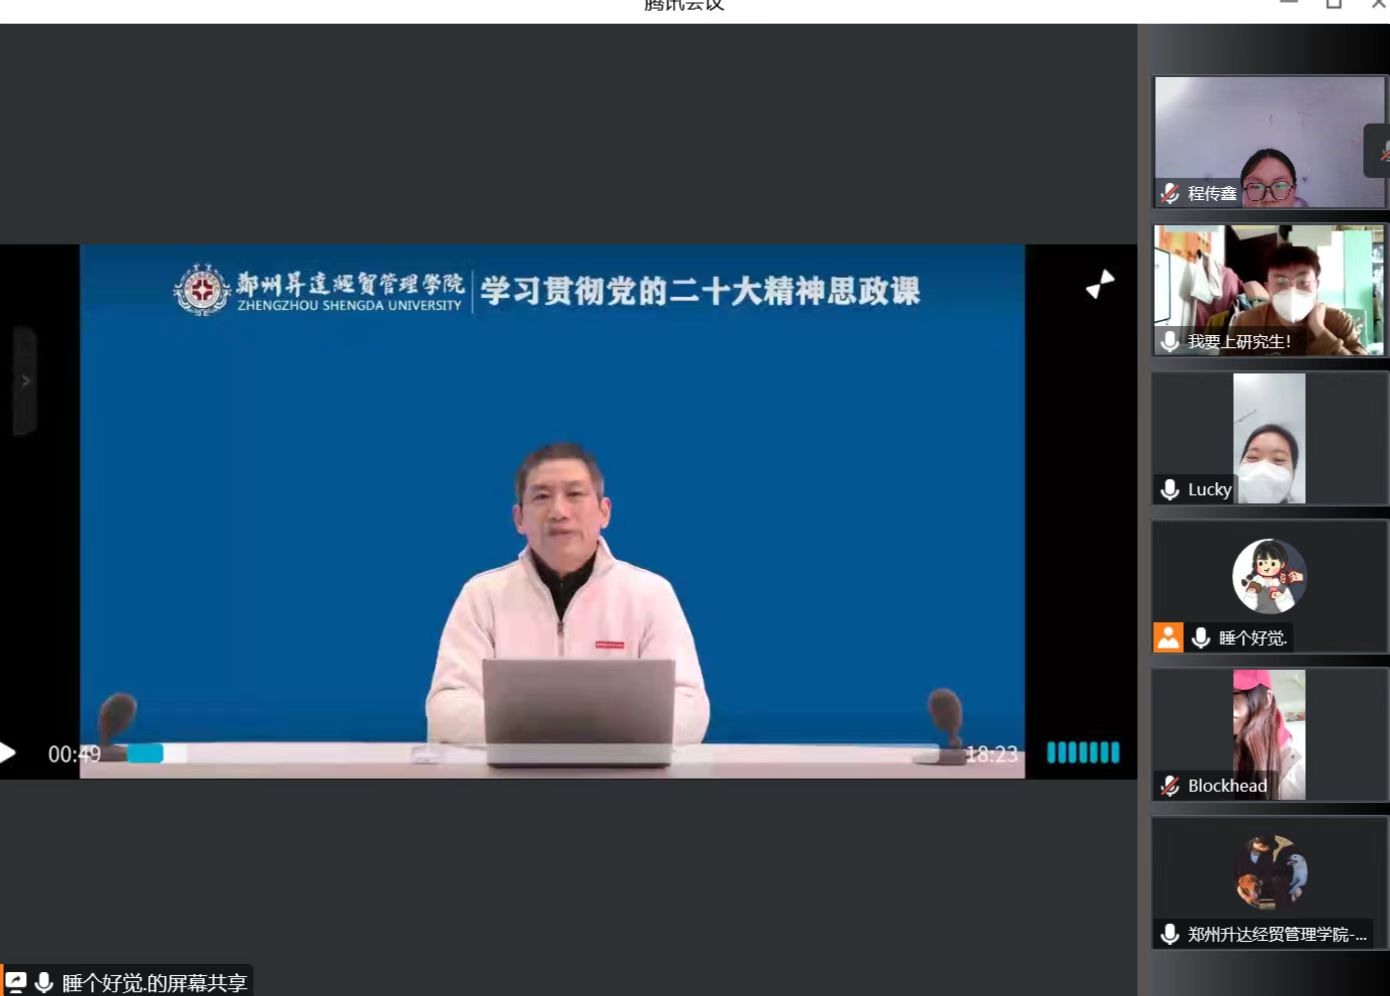The height and width of the screenshot is (996, 1390).
Task: Select the 睡个好觉 cartoon avatar tile
Action: (1269, 576)
